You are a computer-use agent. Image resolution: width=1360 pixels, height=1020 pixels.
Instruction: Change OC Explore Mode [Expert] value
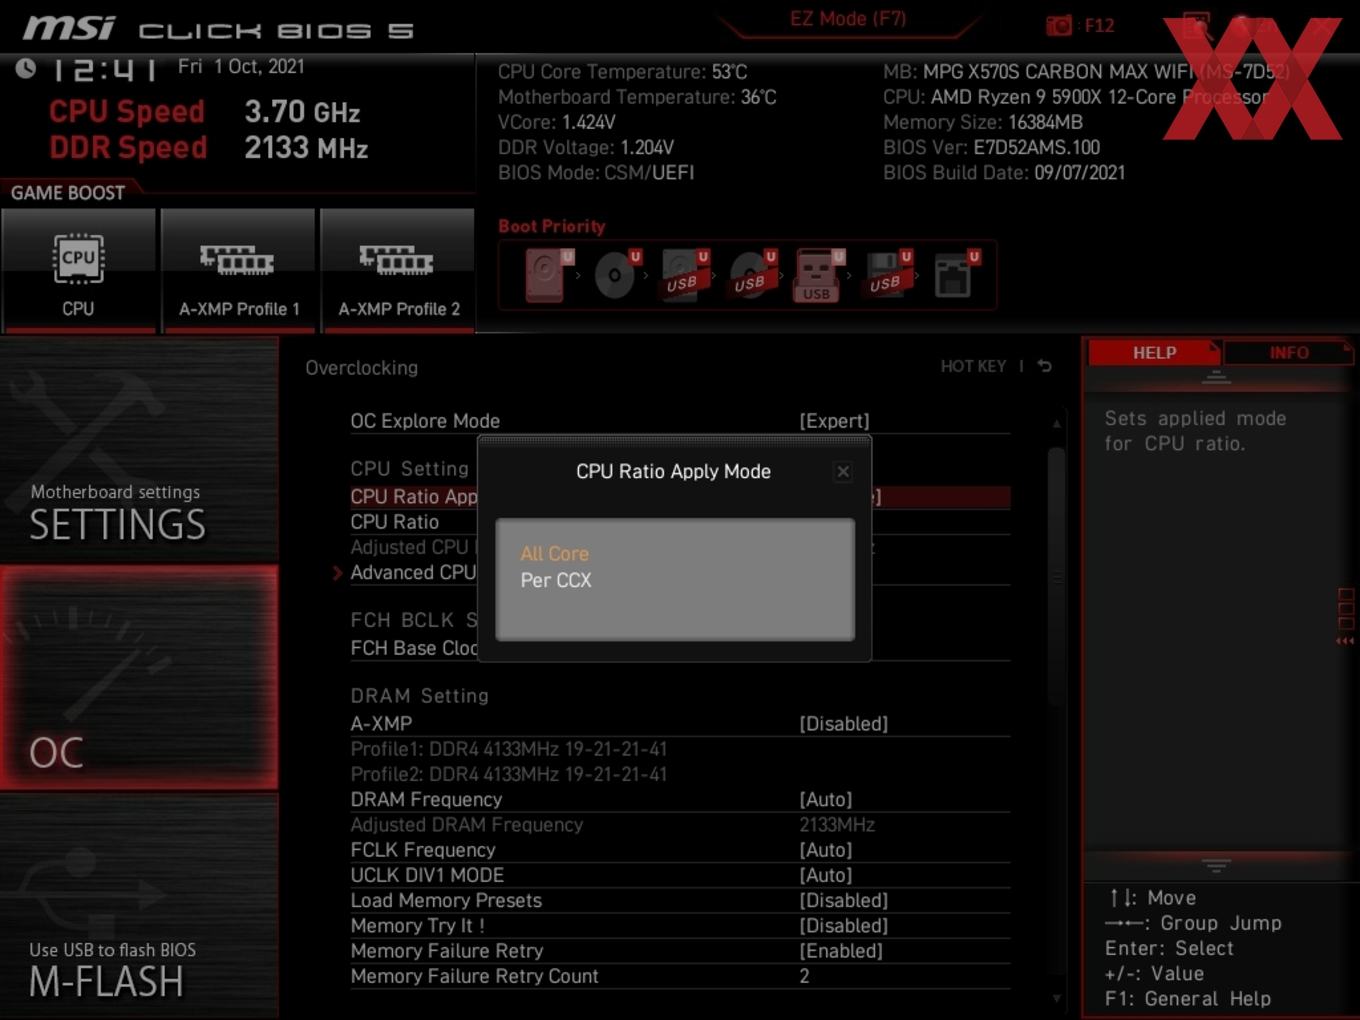[834, 421]
